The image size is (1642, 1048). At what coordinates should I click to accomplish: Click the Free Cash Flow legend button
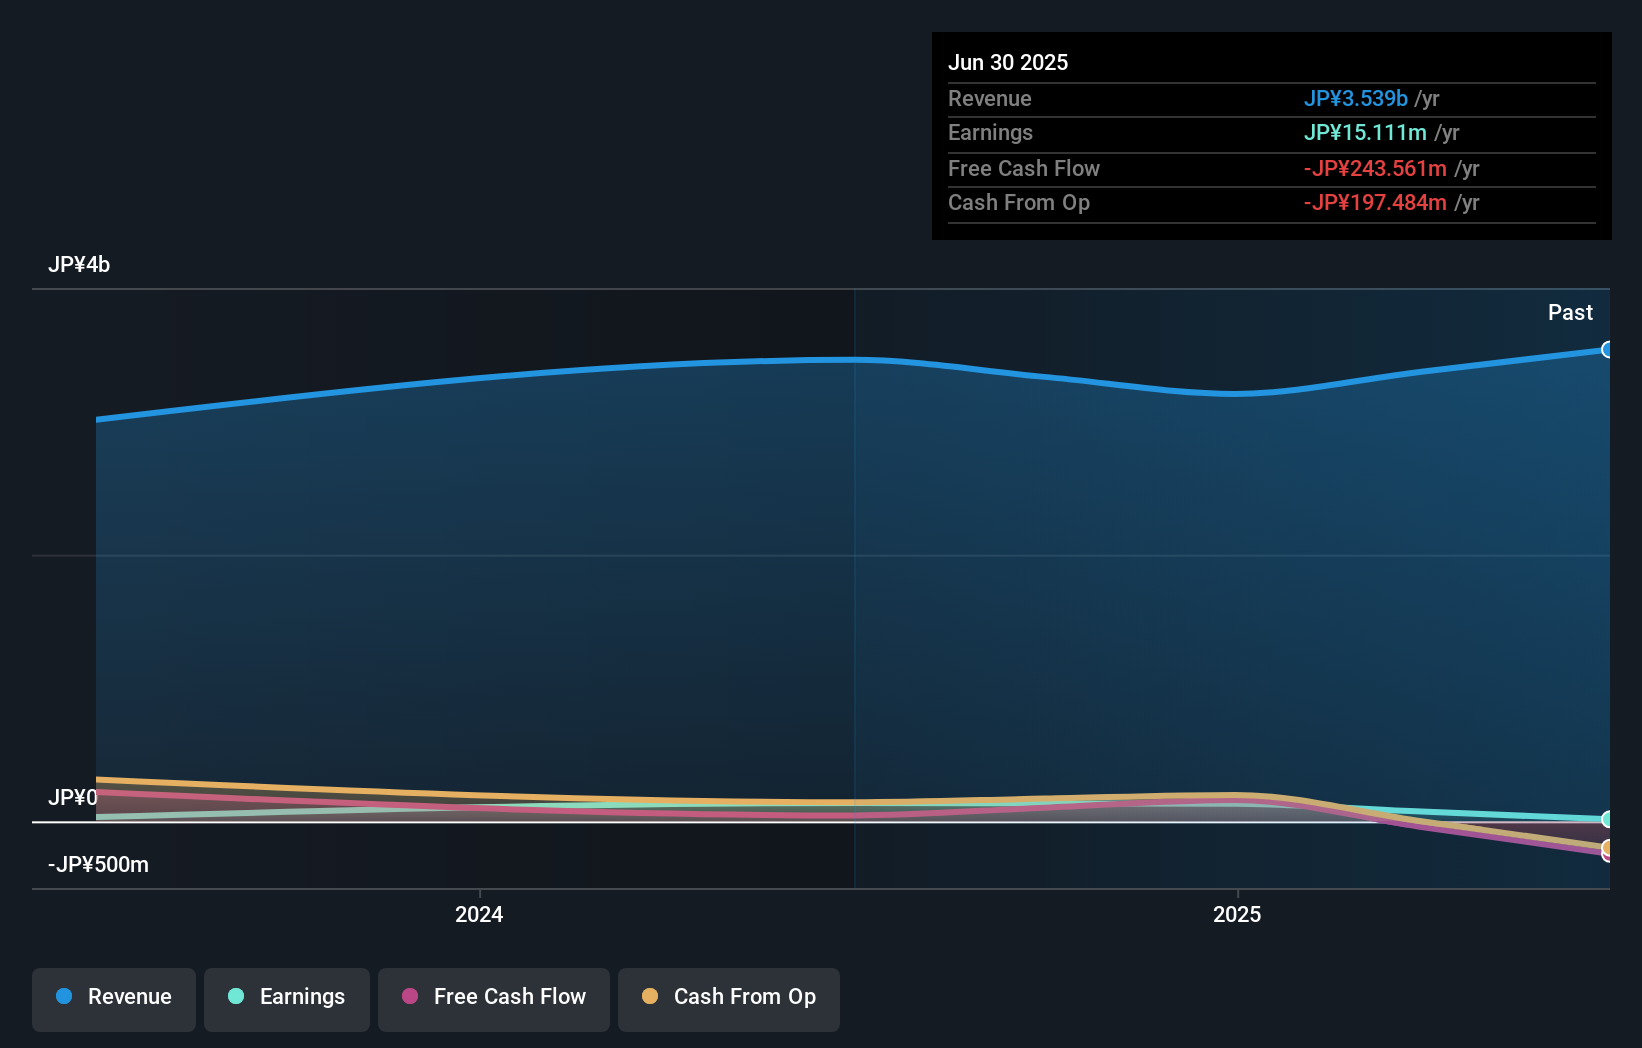click(x=493, y=998)
